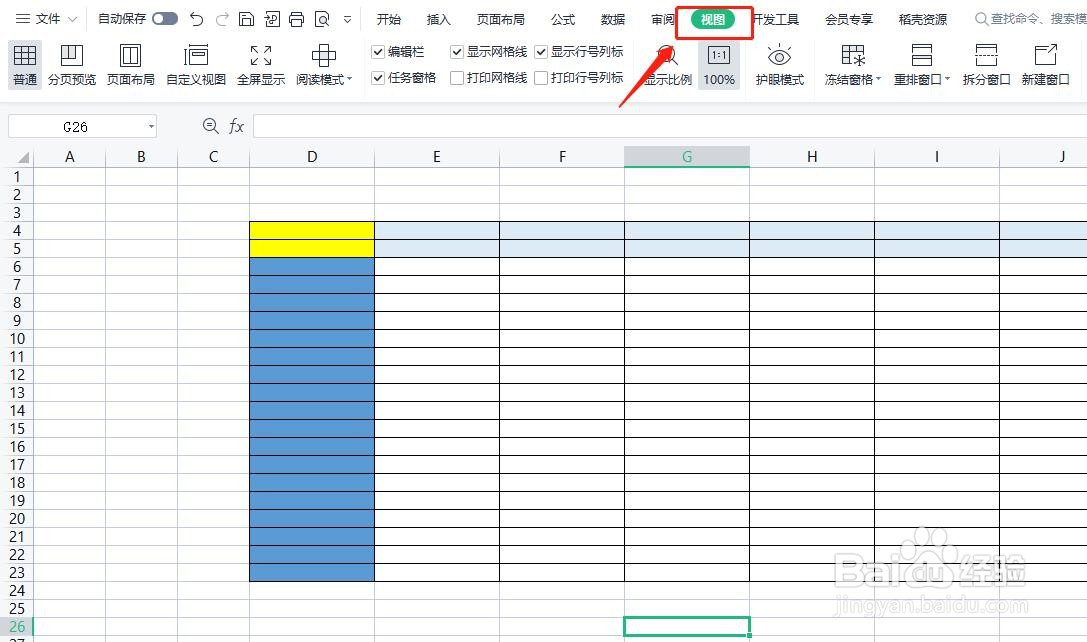Click the magnifier icon beside fx
1087x642 pixels.
(210, 125)
